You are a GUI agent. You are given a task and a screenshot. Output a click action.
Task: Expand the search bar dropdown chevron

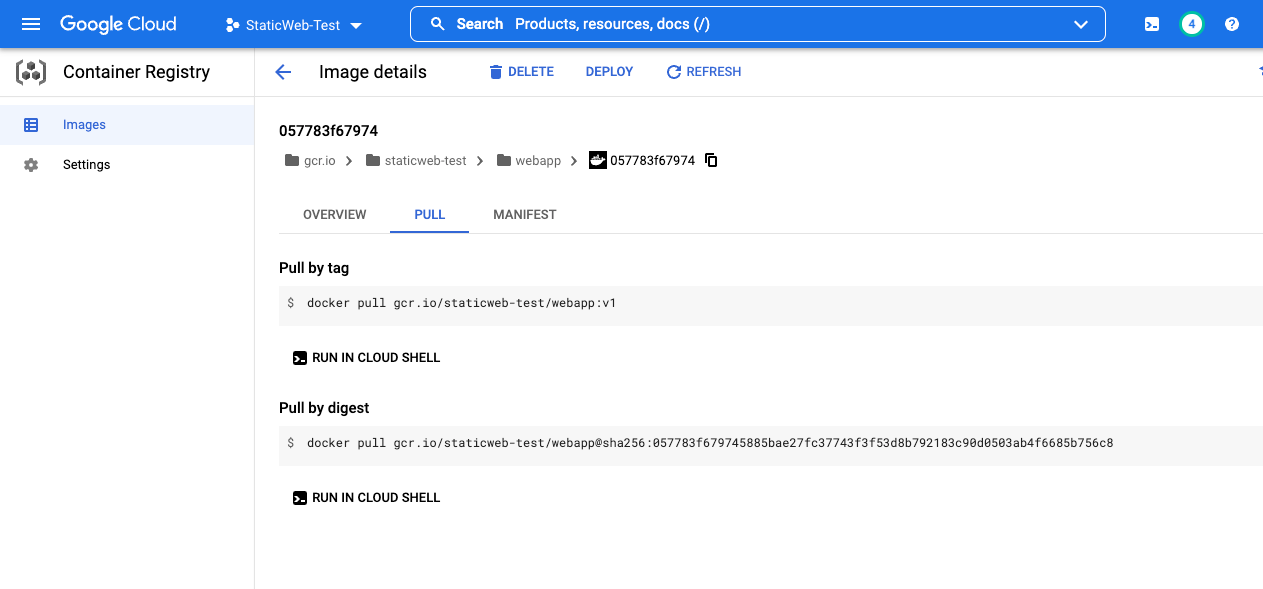1080,23
